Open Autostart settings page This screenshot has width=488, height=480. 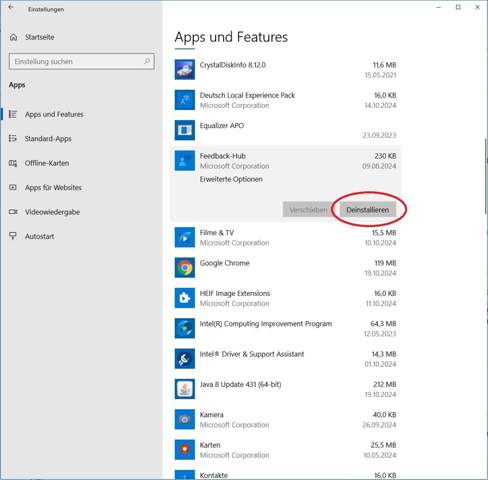39,236
